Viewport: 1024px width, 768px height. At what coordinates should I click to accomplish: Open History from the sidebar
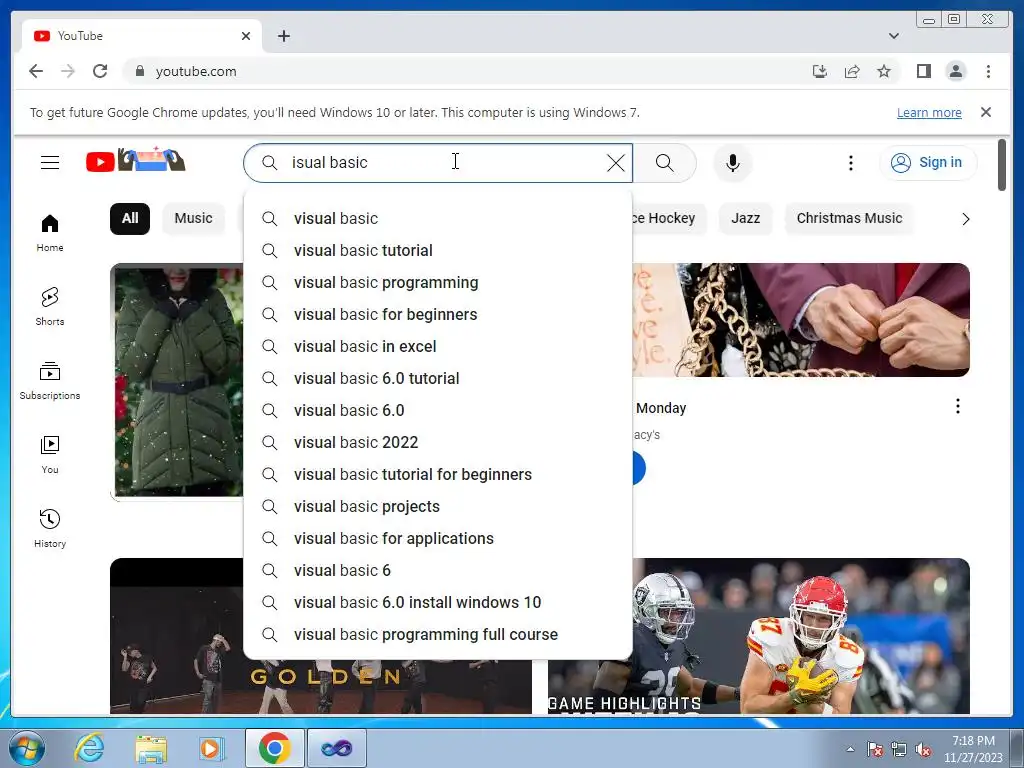(50, 528)
